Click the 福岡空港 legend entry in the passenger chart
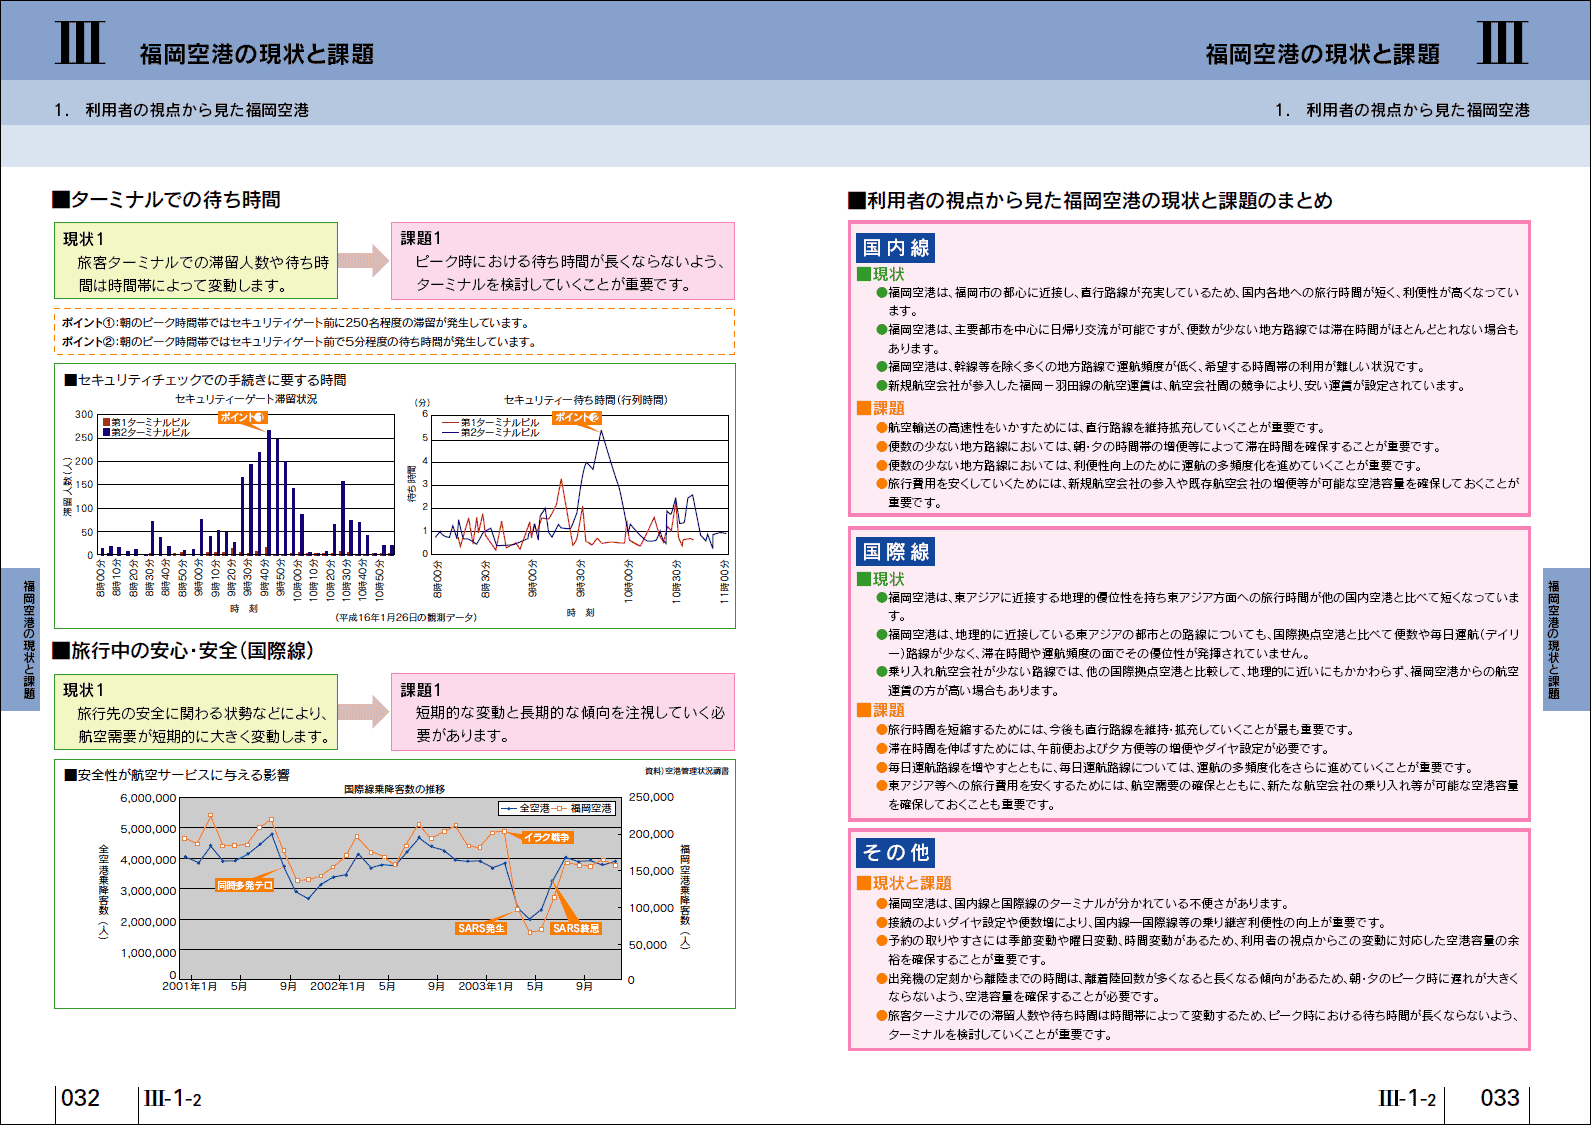Viewport: 1591px width, 1125px height. coord(583,808)
